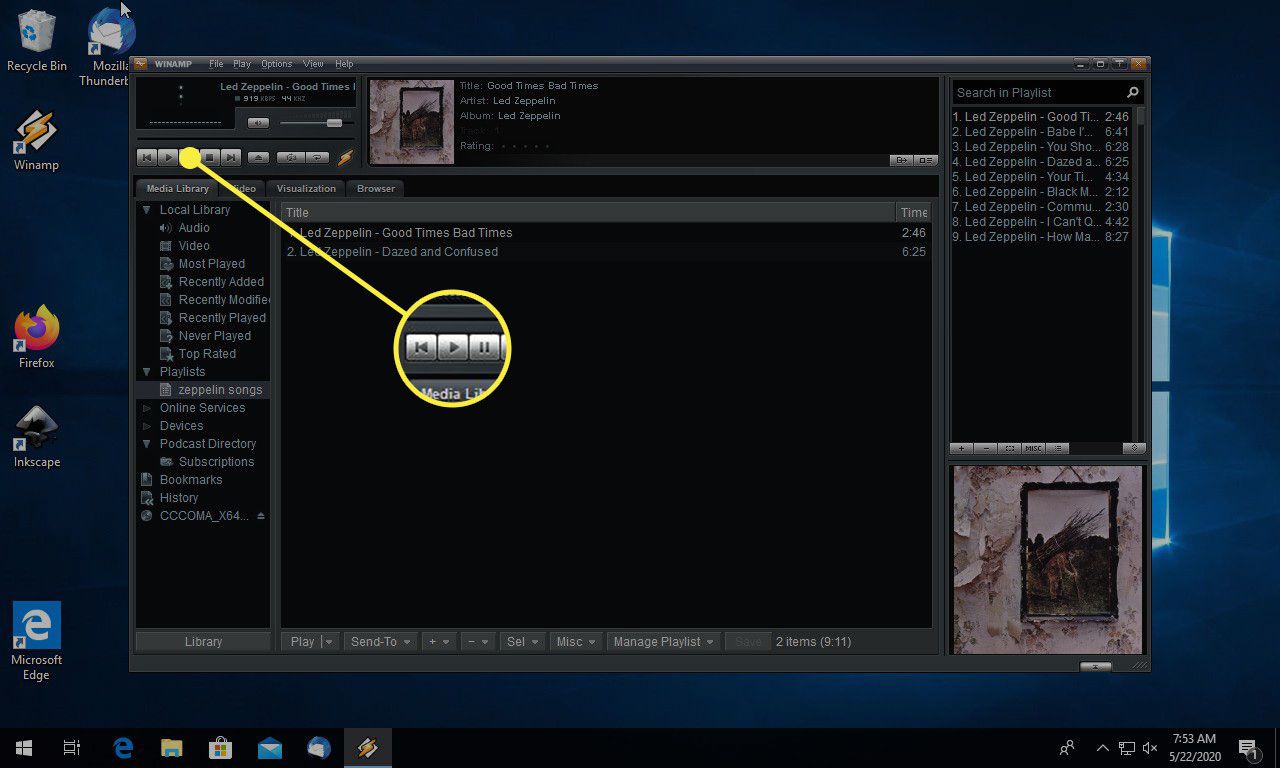Click the Firefox desktop shortcut
This screenshot has width=1280, height=768.
pos(37,338)
